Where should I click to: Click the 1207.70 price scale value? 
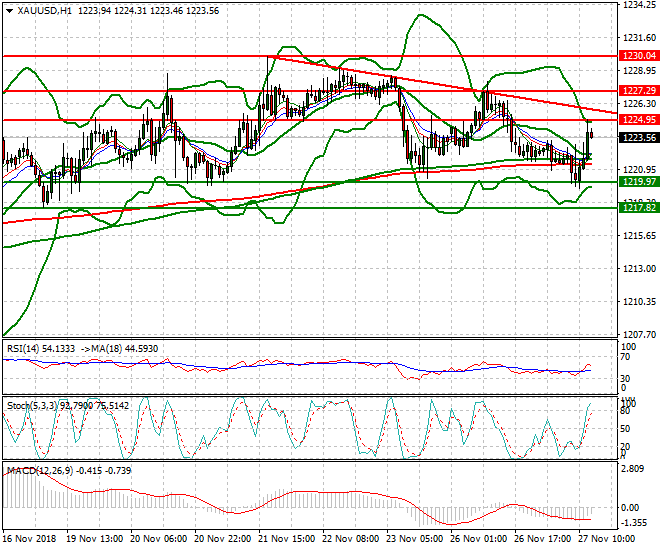pyautogui.click(x=639, y=335)
